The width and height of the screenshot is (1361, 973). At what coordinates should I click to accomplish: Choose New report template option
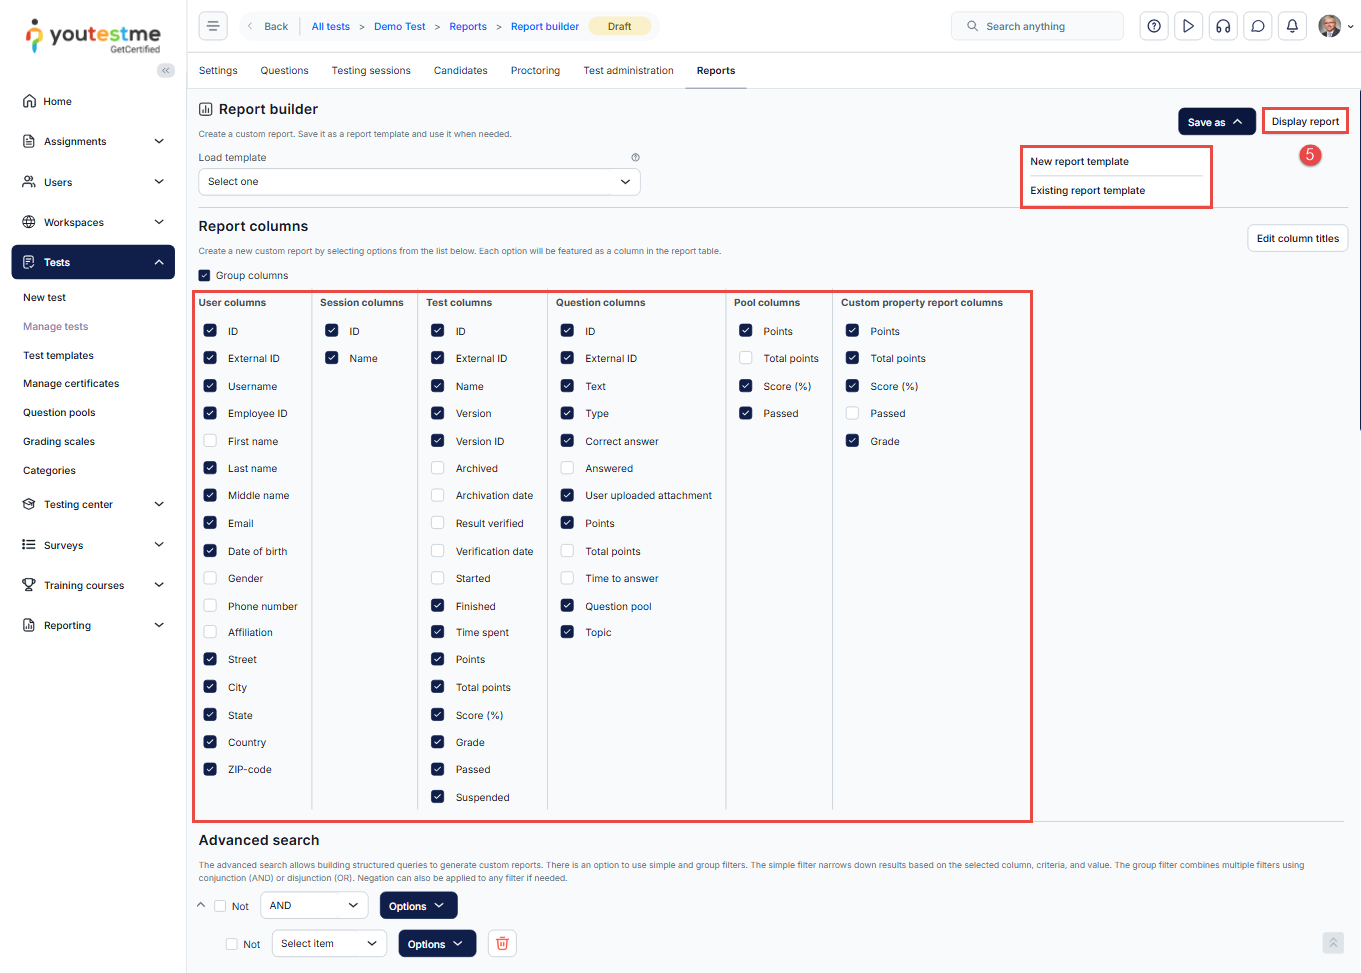point(1079,162)
